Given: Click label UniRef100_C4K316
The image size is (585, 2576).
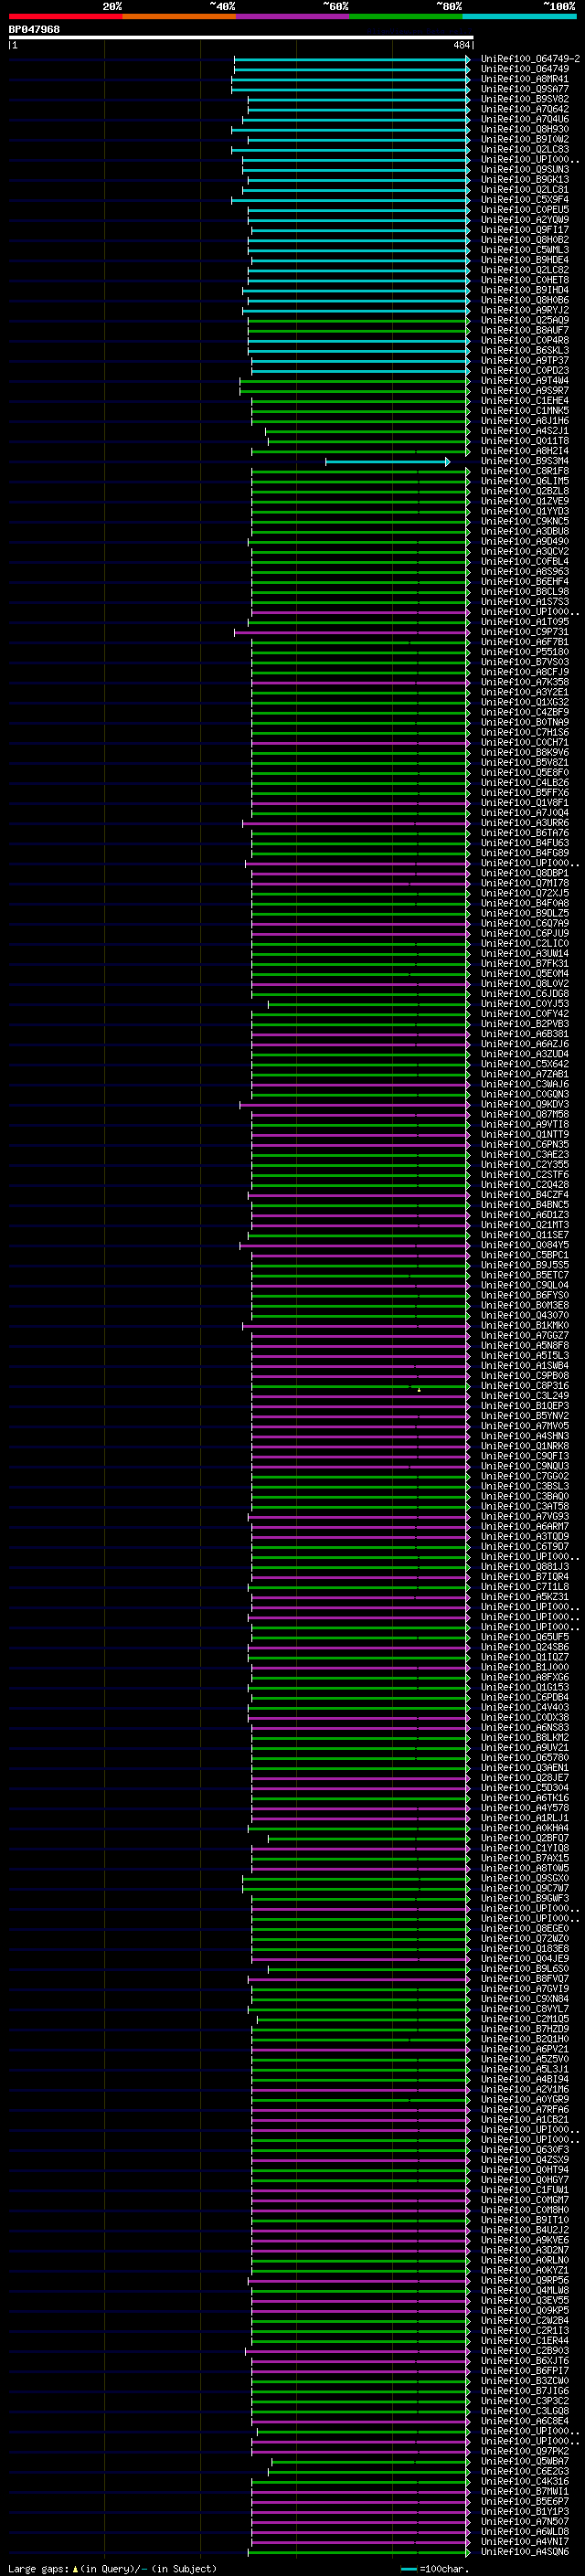Looking at the screenshot, I should point(525,2481).
